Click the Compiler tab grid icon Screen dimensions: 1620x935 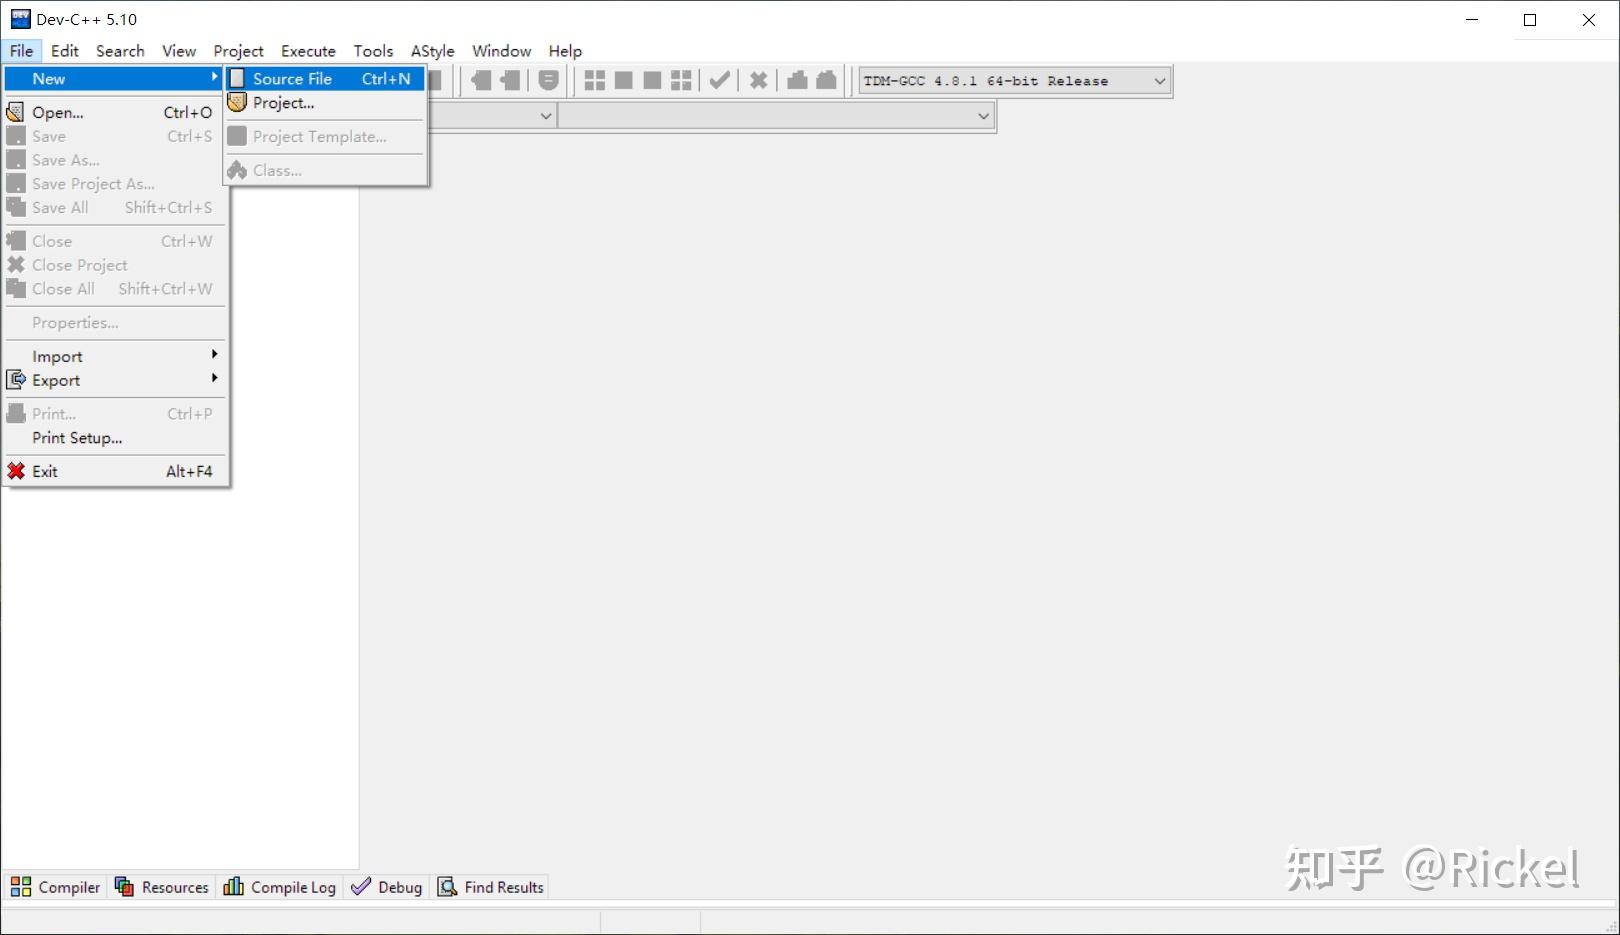coord(21,887)
